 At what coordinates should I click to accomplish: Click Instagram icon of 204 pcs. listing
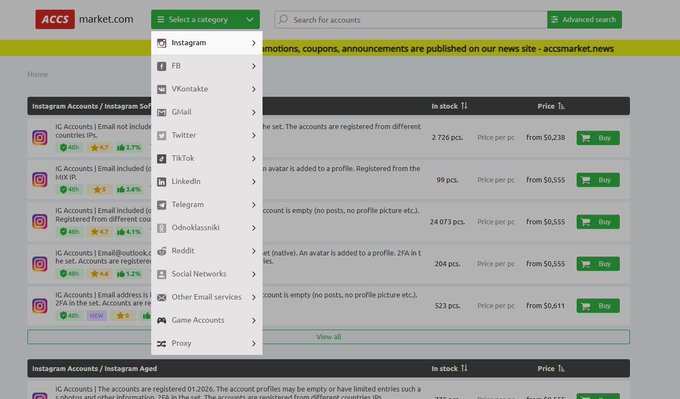click(x=40, y=263)
